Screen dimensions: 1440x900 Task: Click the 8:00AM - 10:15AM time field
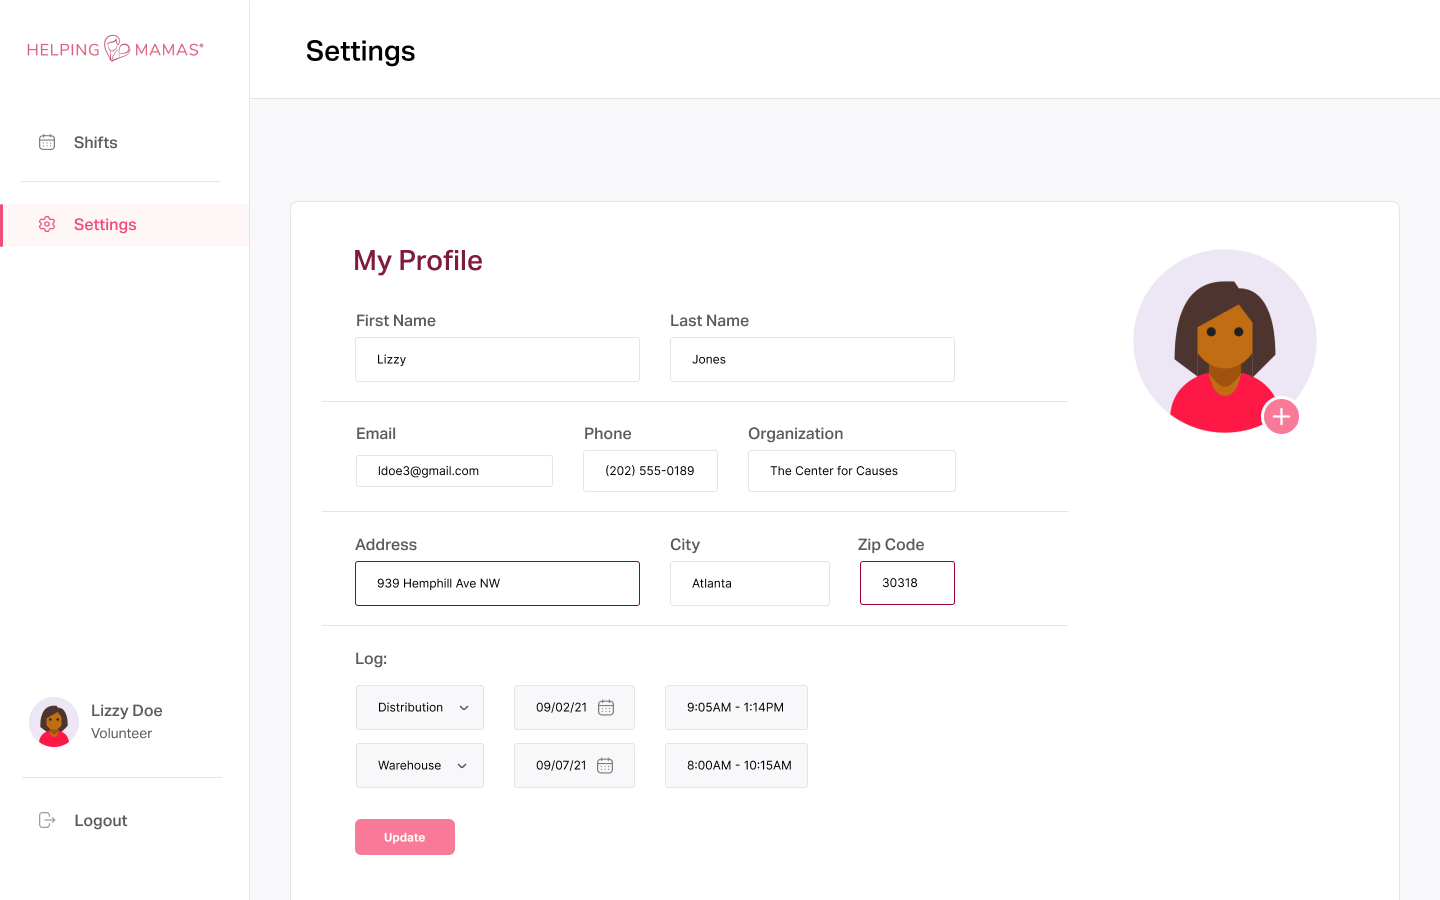pyautogui.click(x=736, y=765)
